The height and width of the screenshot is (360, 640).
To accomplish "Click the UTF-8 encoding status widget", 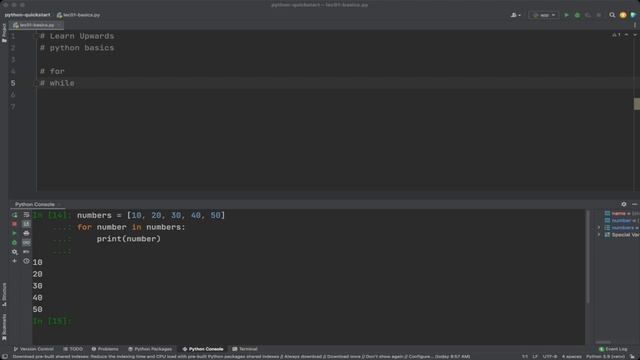I will pos(550,357).
